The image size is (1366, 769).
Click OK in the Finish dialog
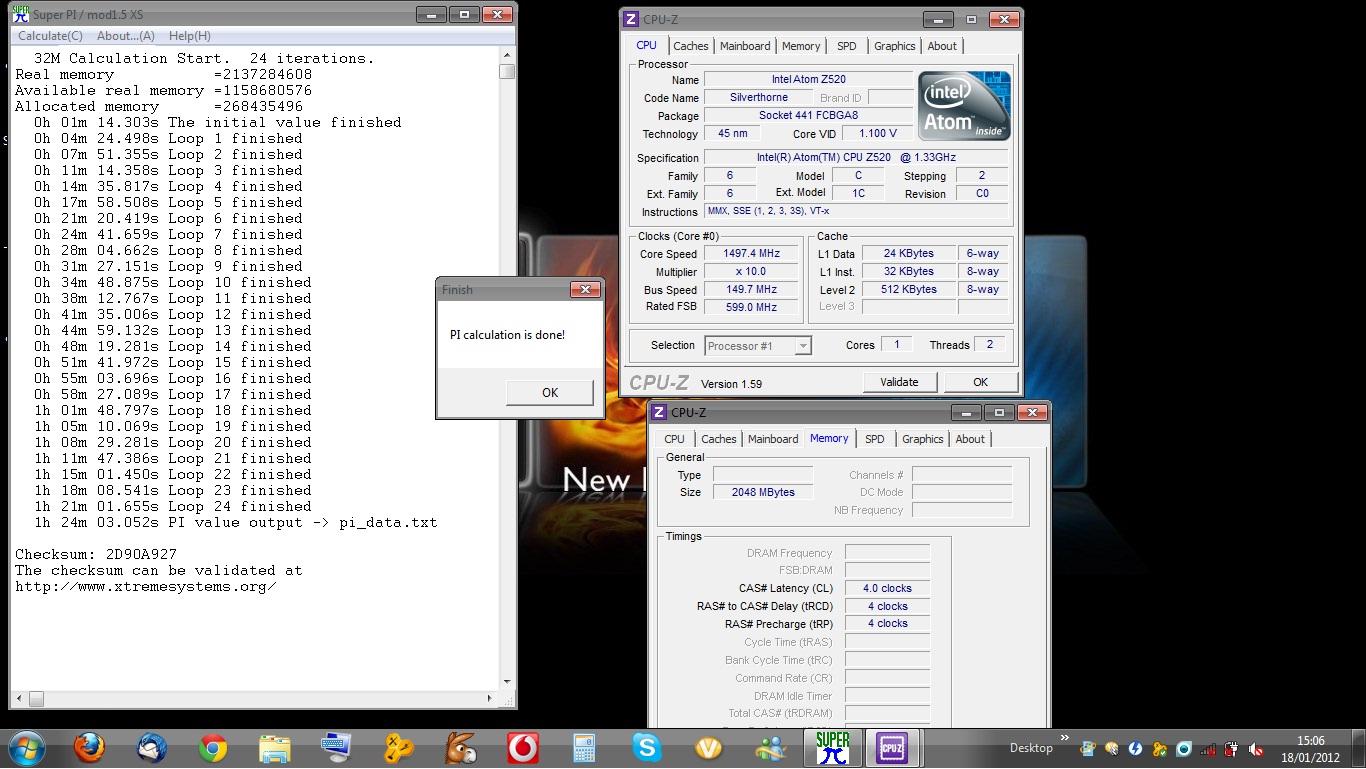pos(550,393)
